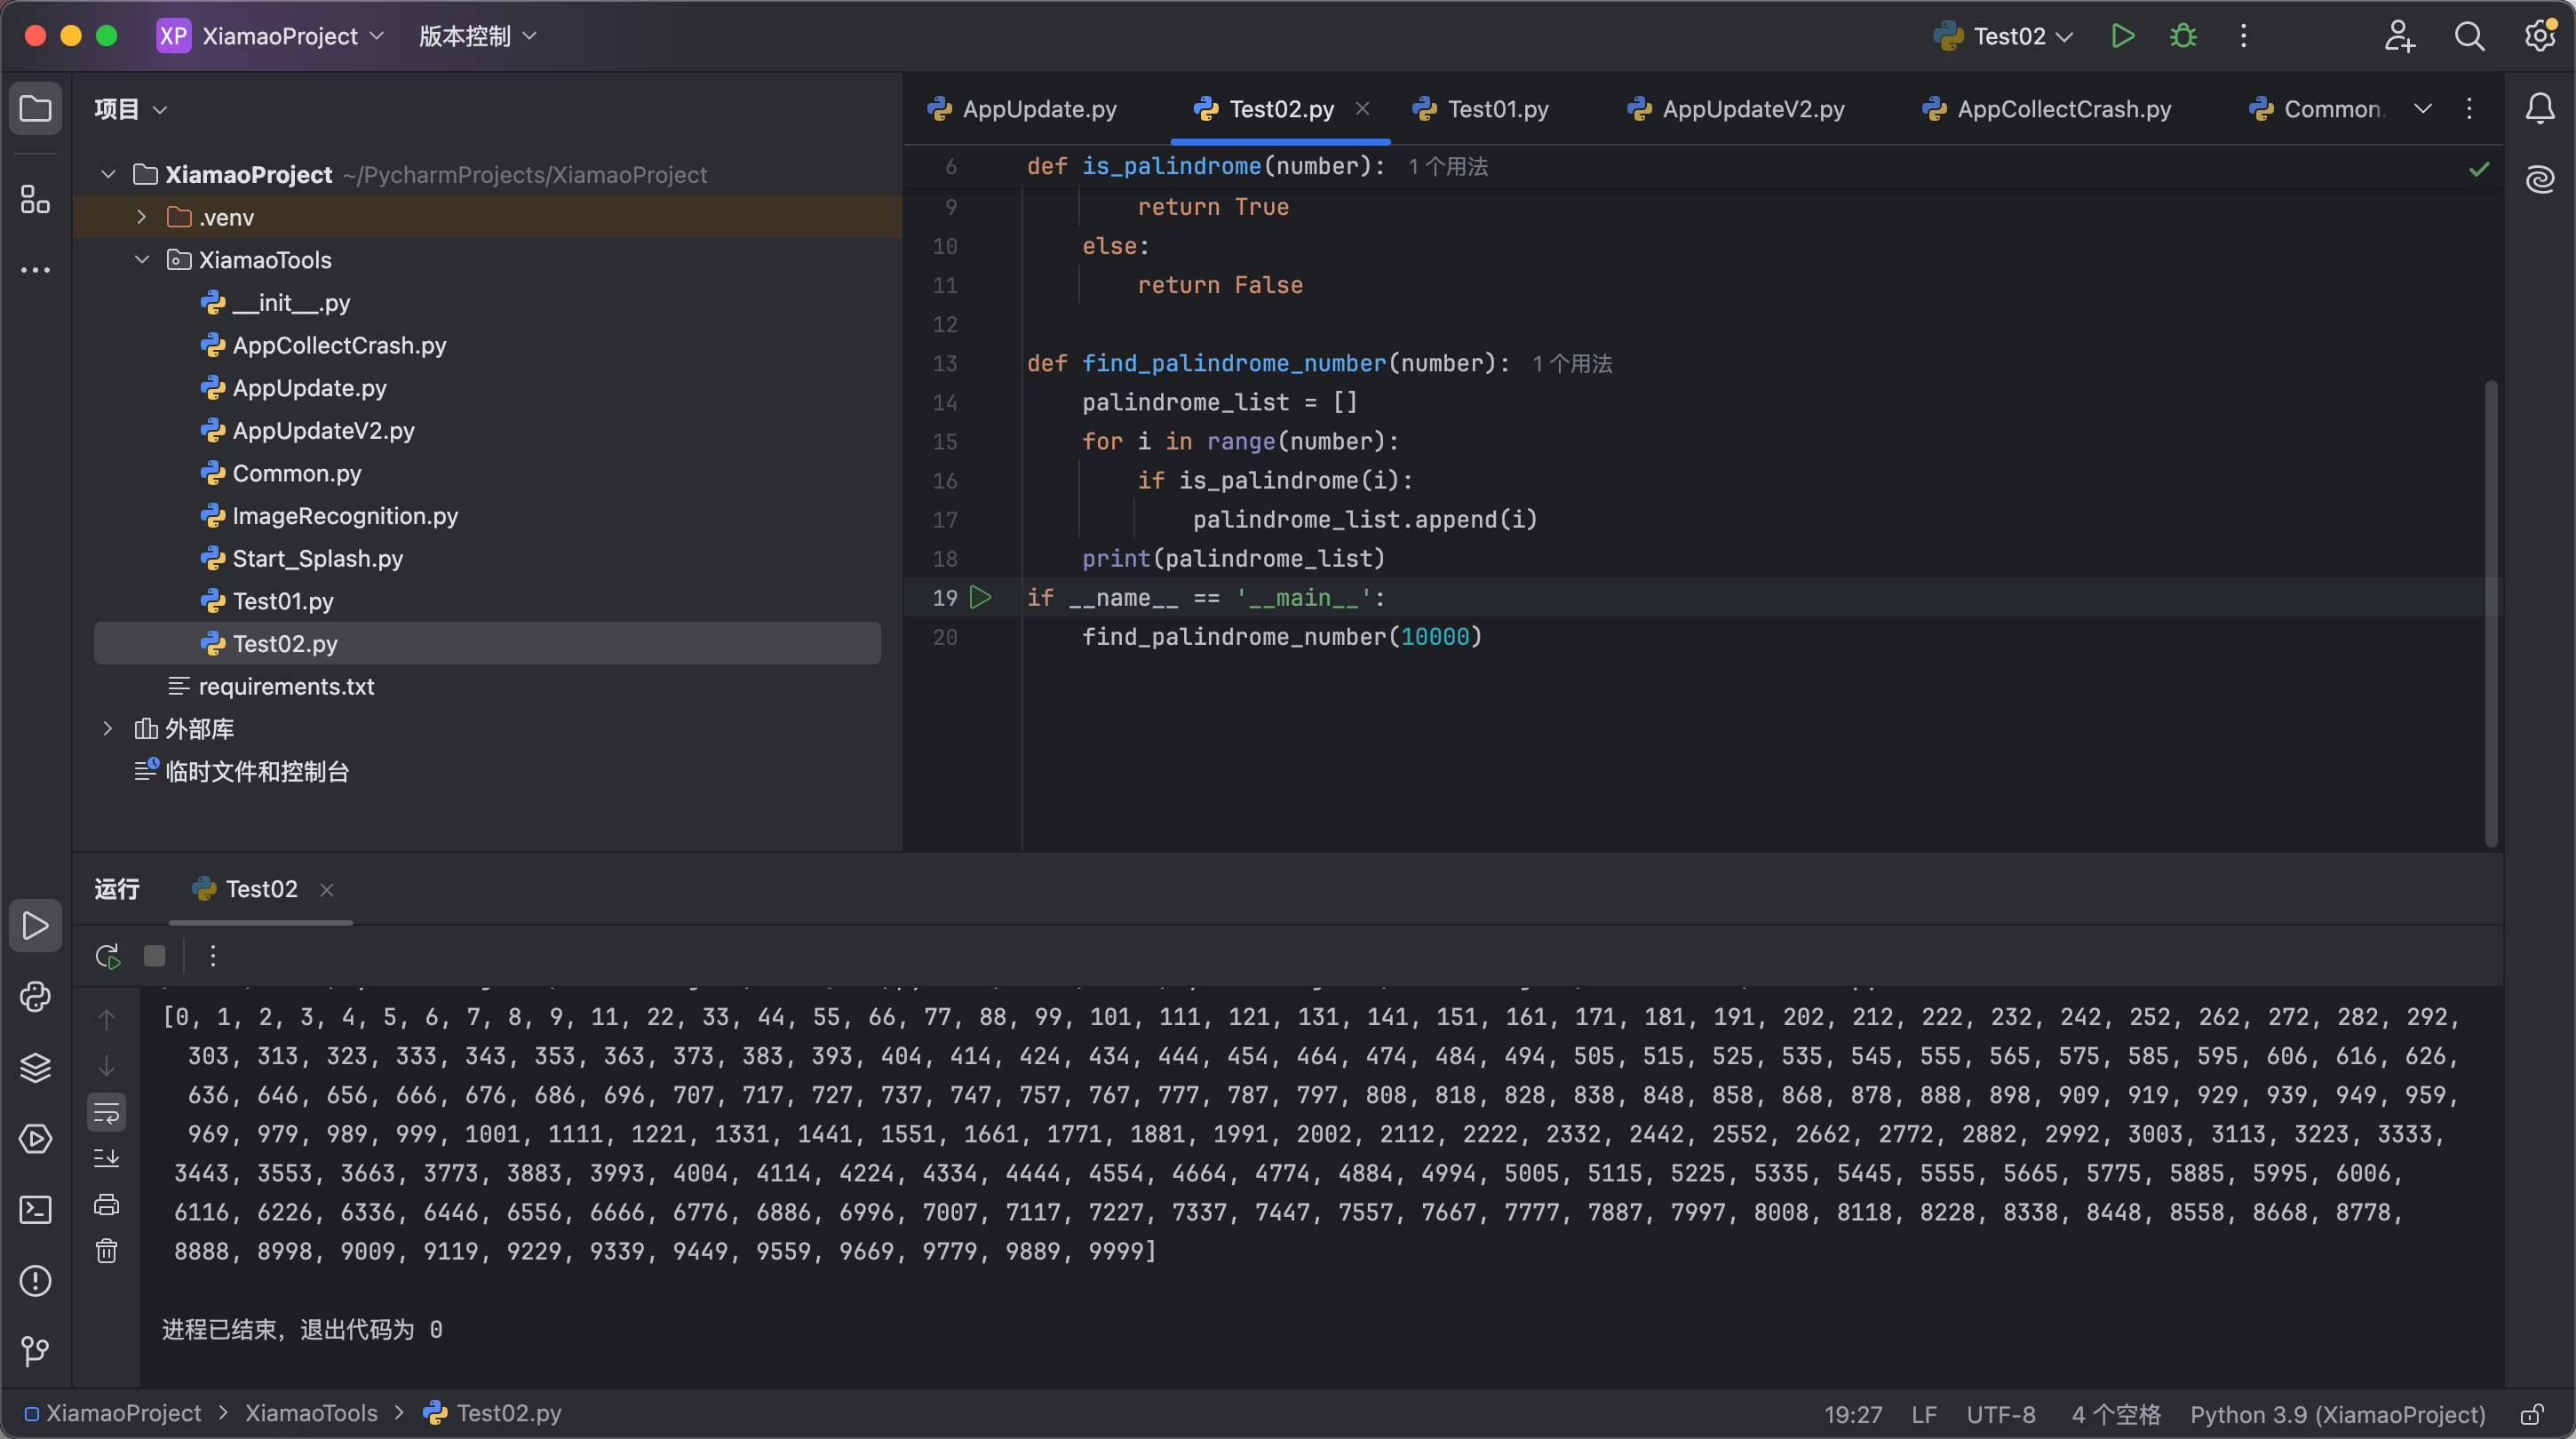Open the Notifications bell panel
The height and width of the screenshot is (1439, 2576).
point(2540,108)
